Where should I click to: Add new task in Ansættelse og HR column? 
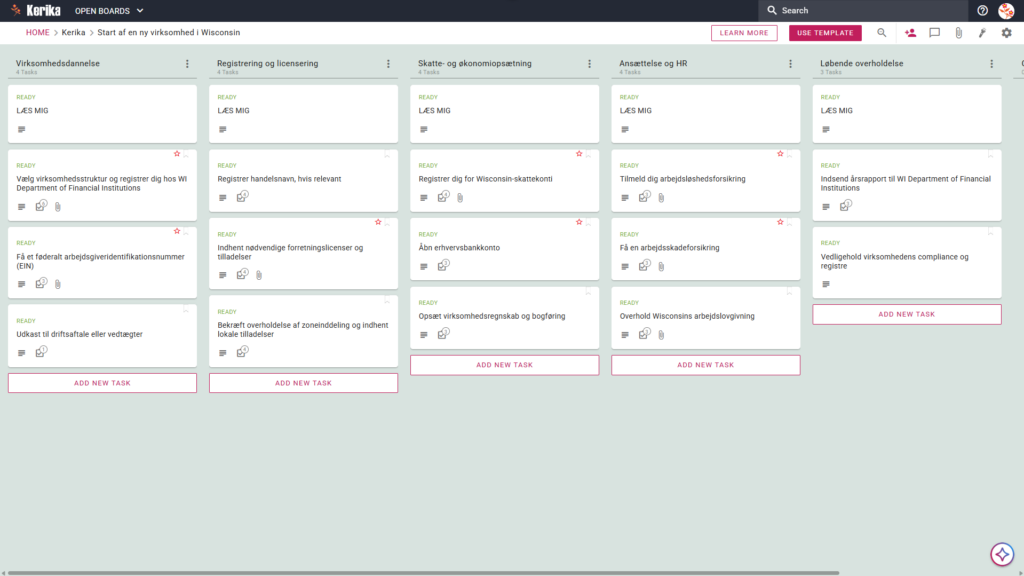pos(705,365)
